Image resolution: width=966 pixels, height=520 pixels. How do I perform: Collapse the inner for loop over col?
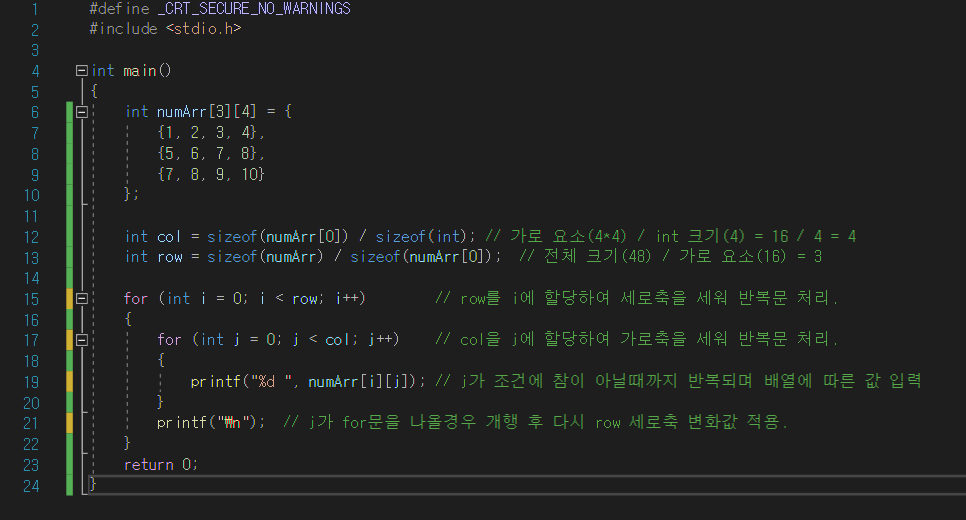(81, 340)
